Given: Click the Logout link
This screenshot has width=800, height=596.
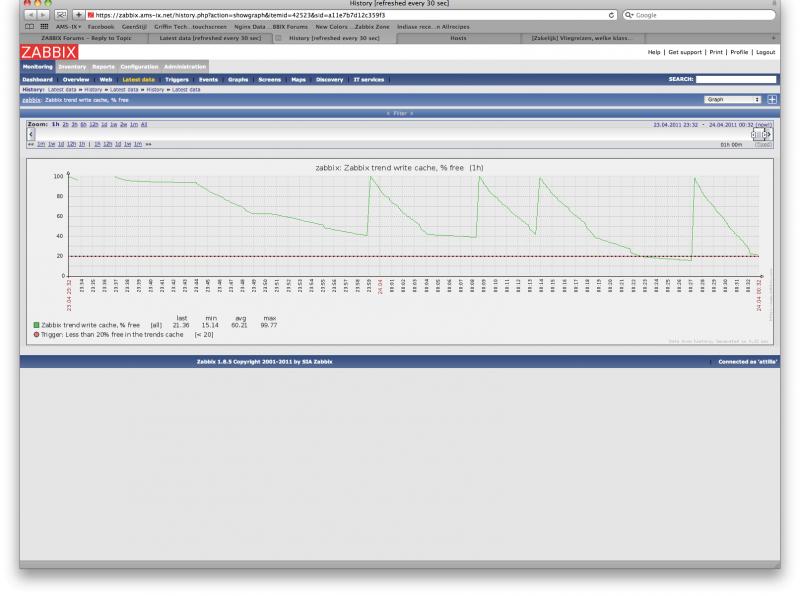Looking at the screenshot, I should coord(765,51).
